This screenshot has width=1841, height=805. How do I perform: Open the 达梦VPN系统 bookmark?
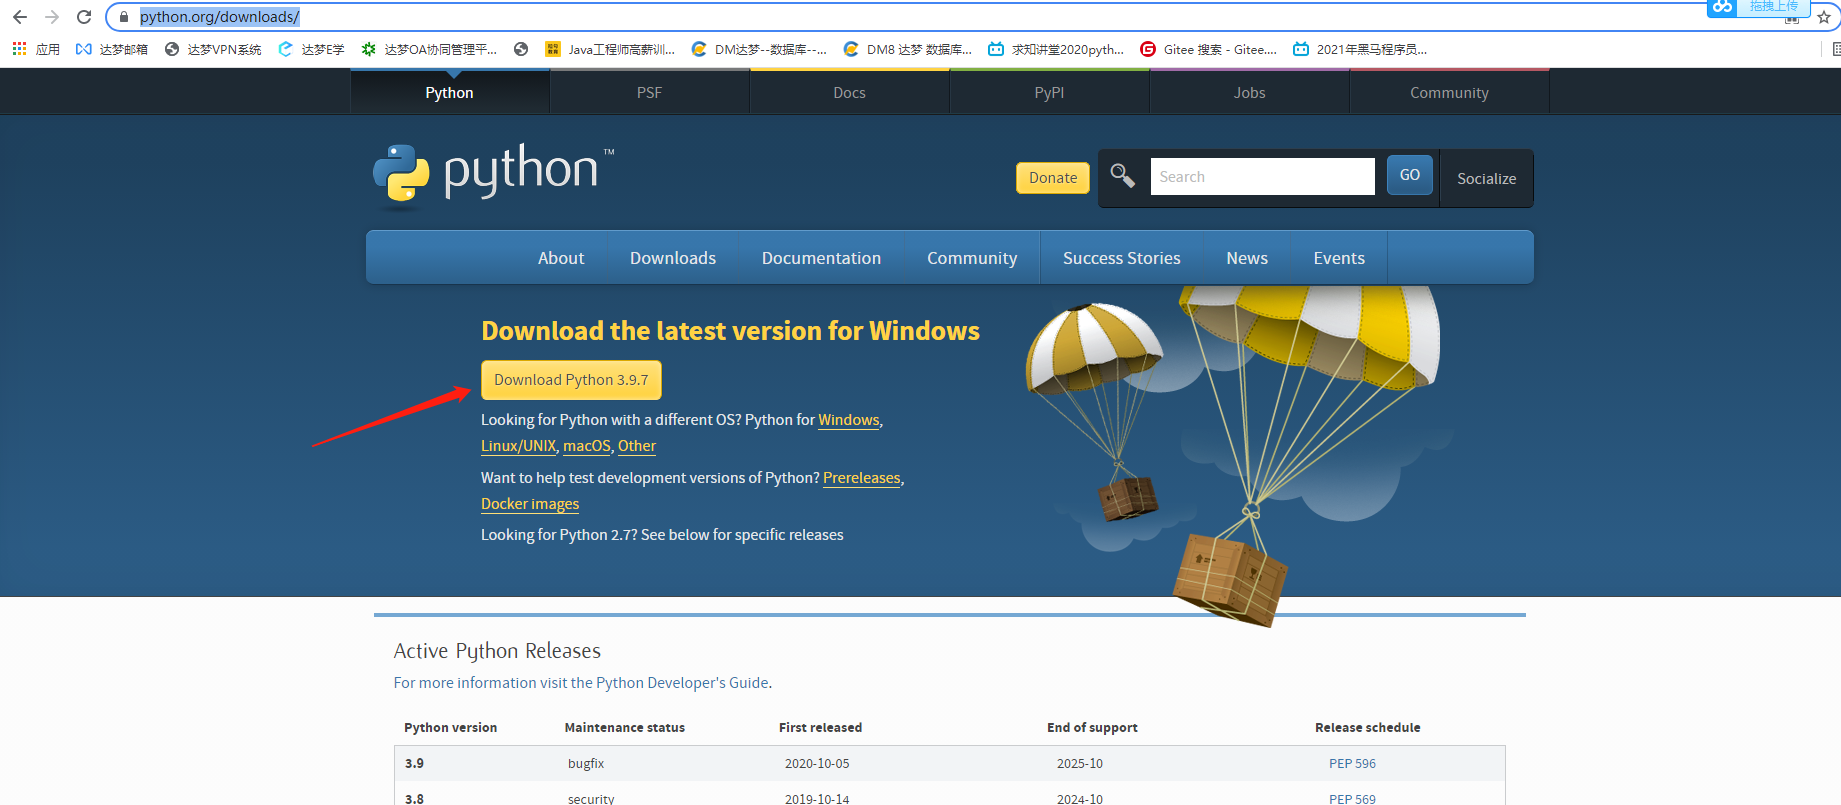tap(213, 49)
